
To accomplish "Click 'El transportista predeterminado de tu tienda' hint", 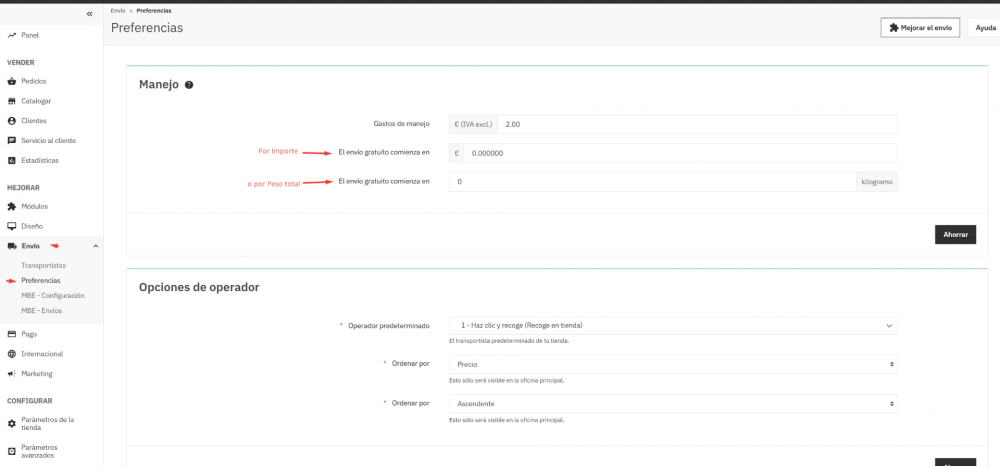I will tap(509, 341).
